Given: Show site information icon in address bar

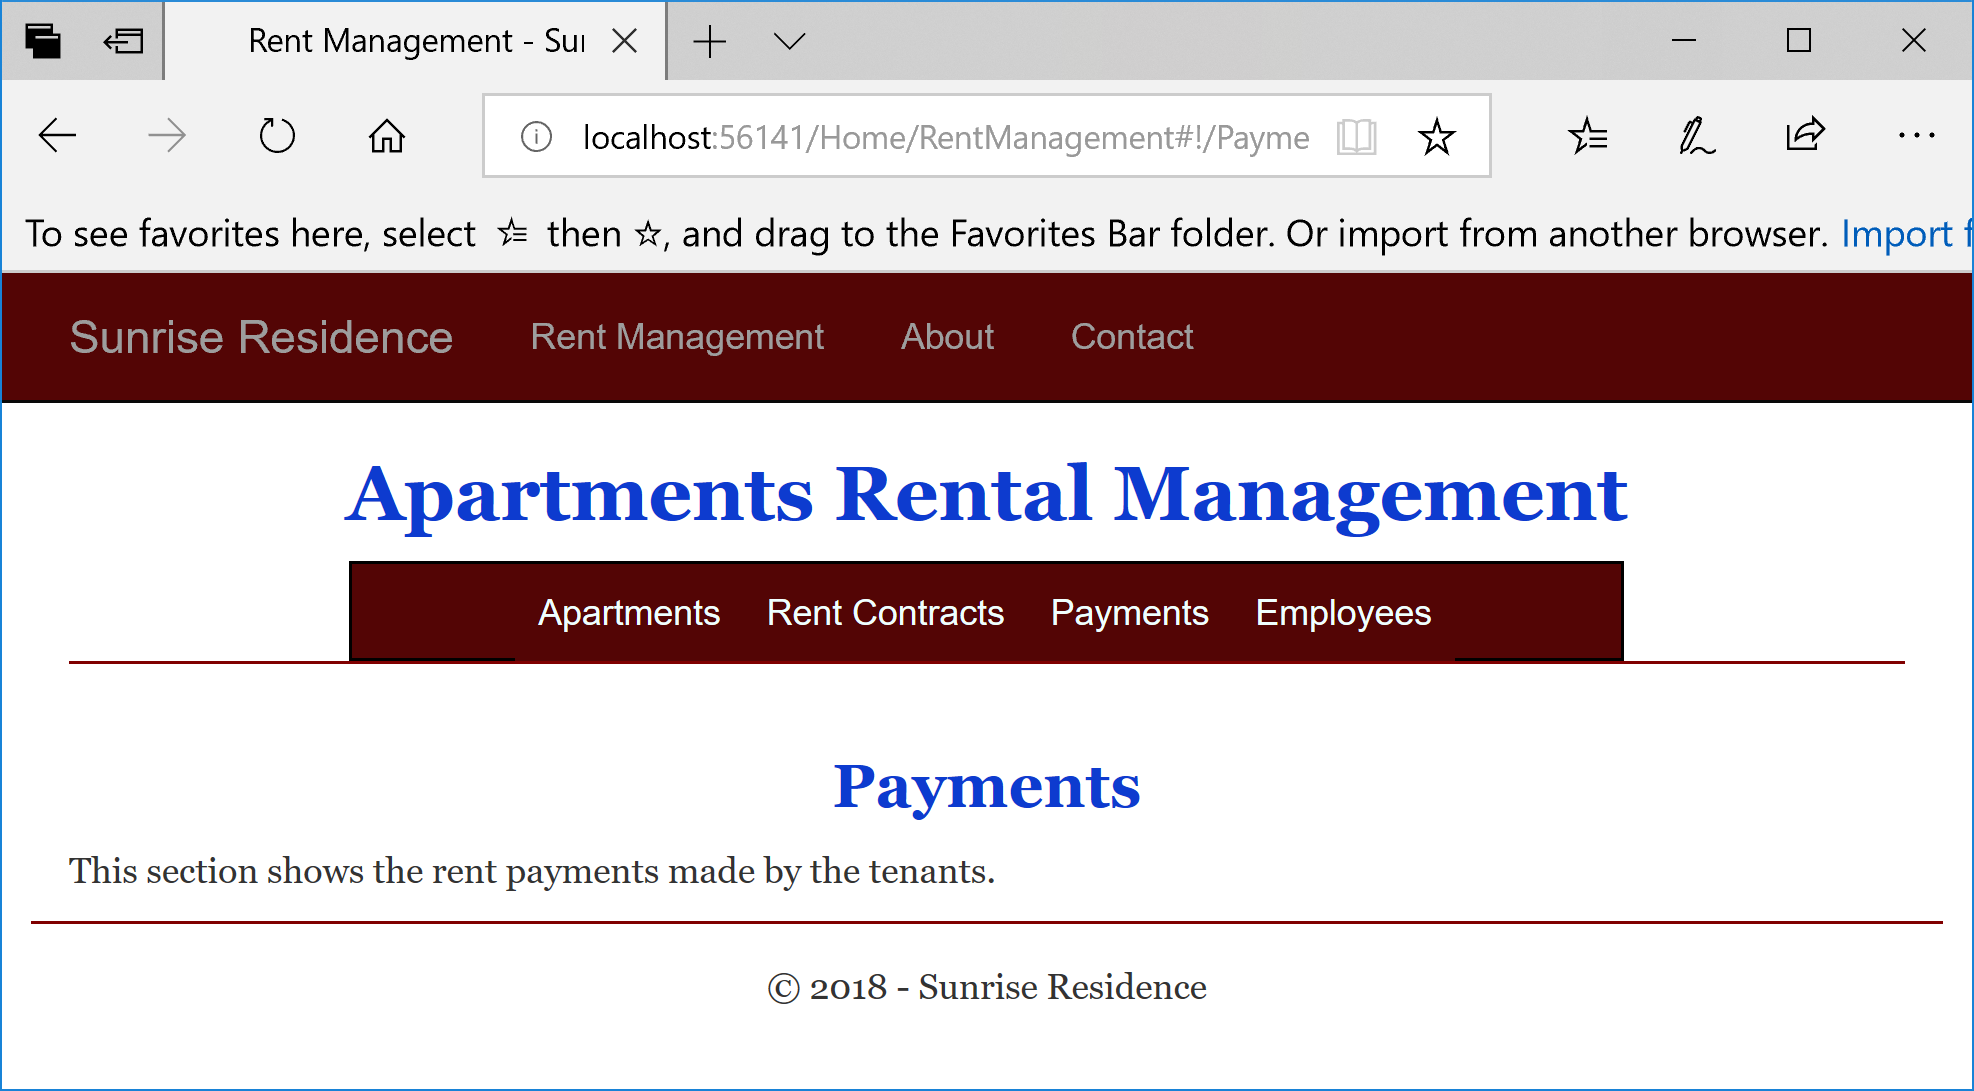Looking at the screenshot, I should [536, 136].
